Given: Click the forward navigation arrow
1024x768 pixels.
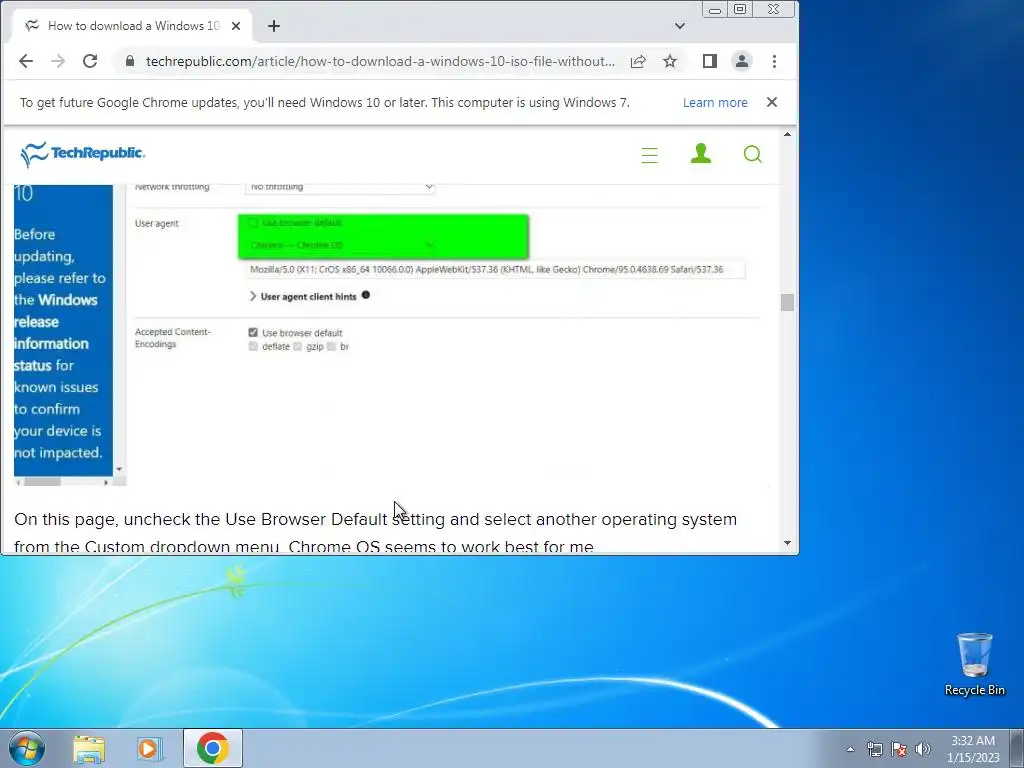Looking at the screenshot, I should 58,61.
